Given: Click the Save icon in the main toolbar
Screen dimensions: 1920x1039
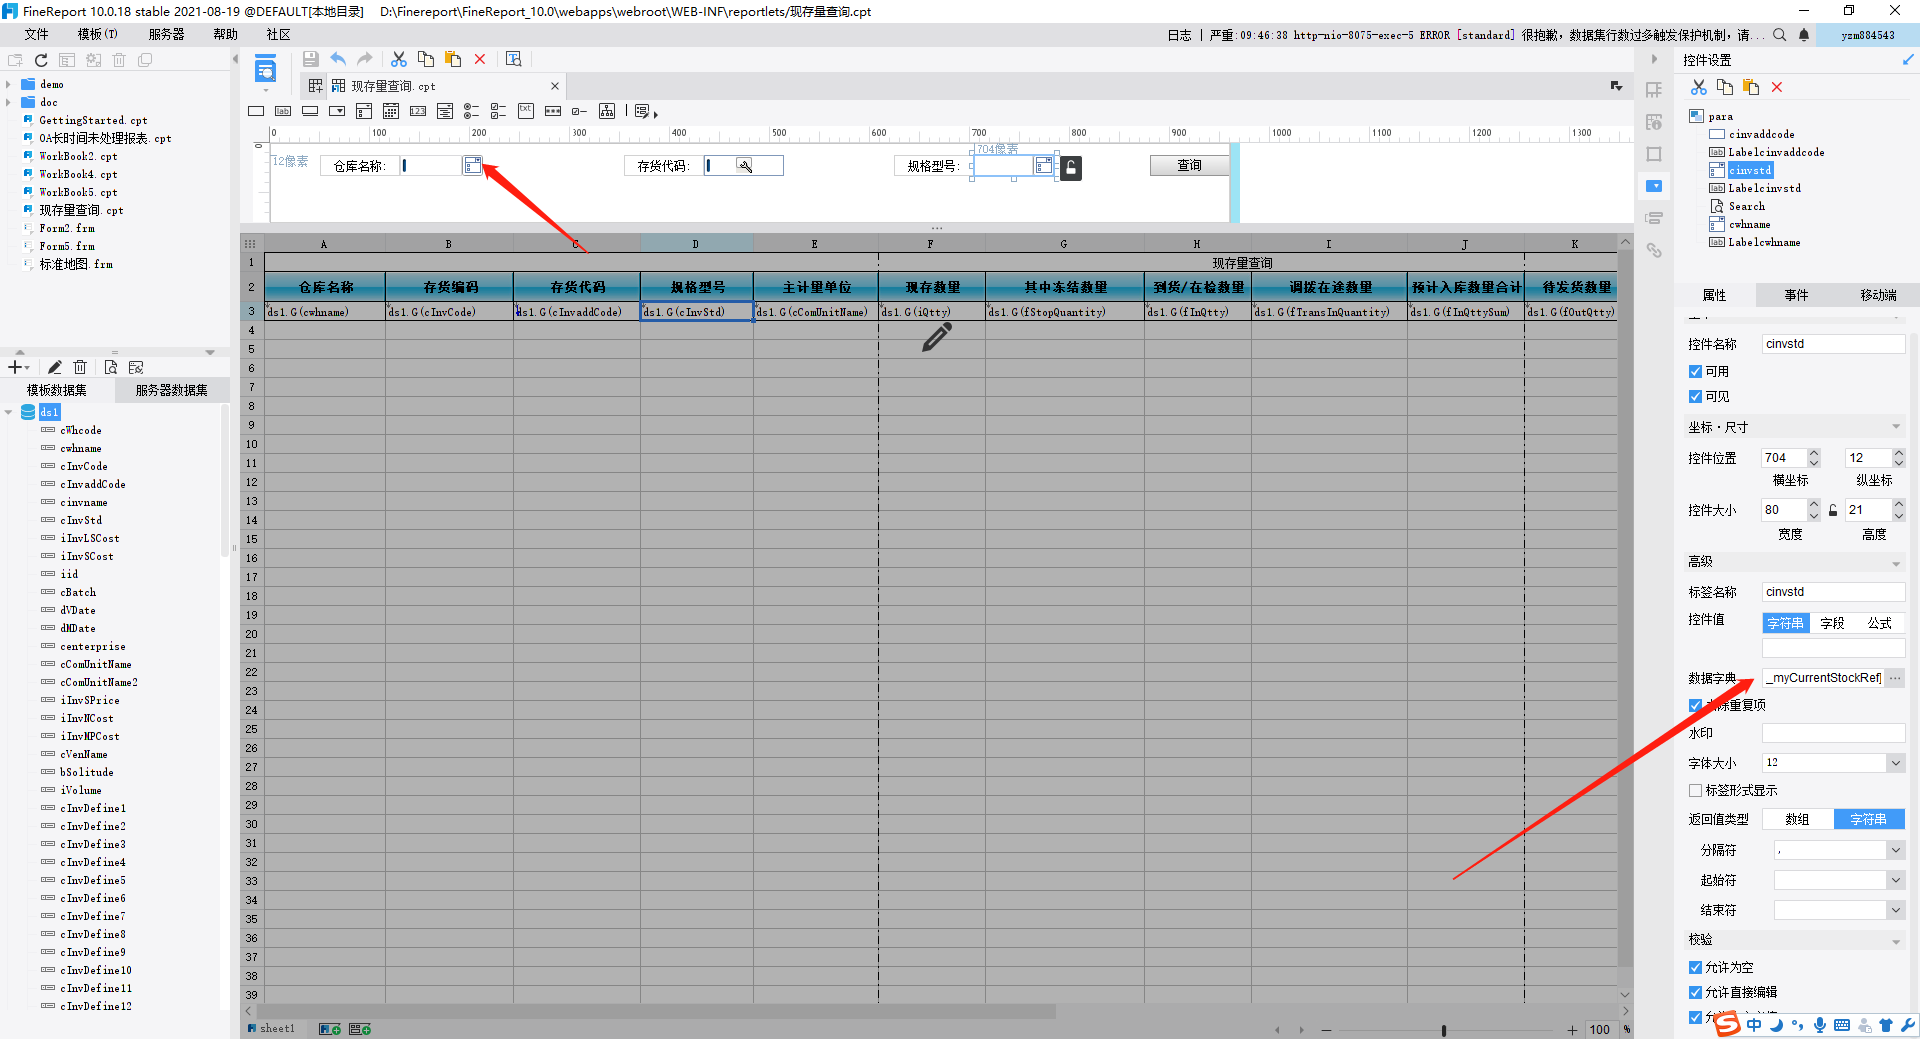Looking at the screenshot, I should tap(310, 59).
